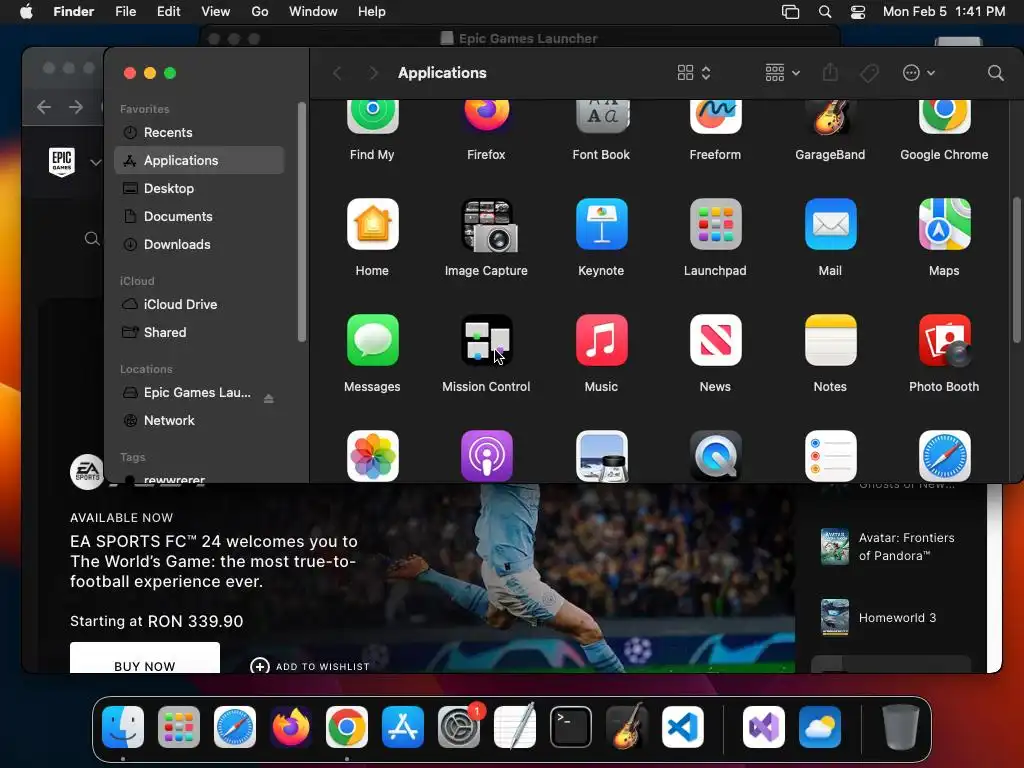Open Recents in Finder sidebar
The width and height of the screenshot is (1024, 768).
(x=199, y=133)
